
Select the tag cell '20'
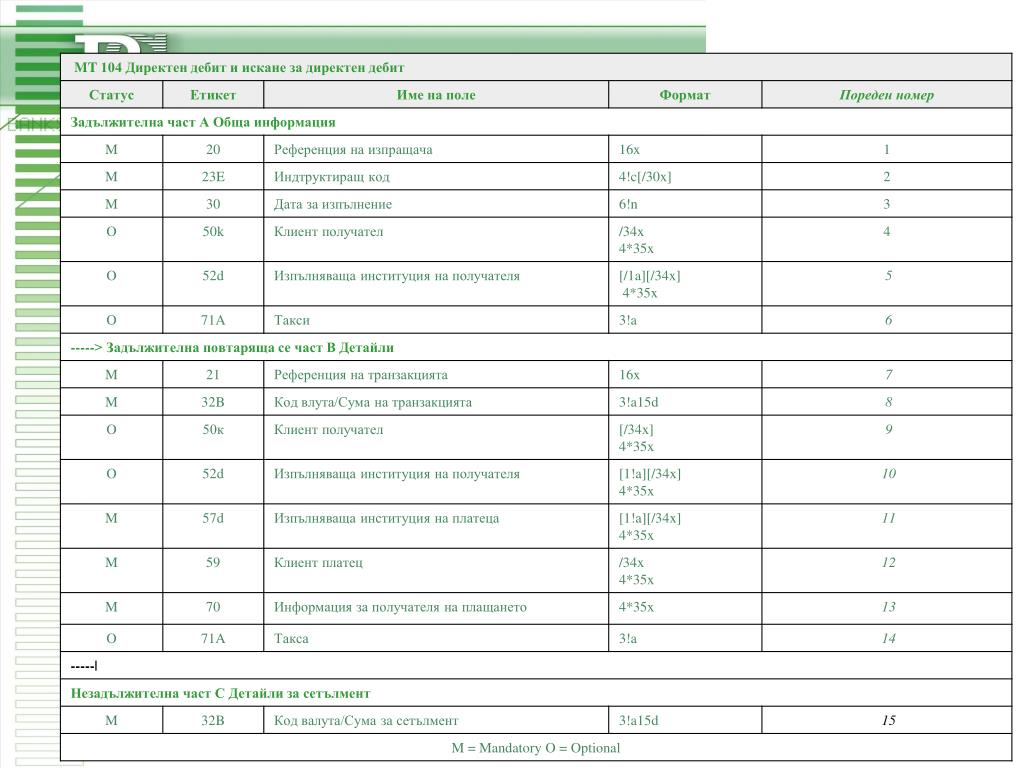(x=213, y=150)
